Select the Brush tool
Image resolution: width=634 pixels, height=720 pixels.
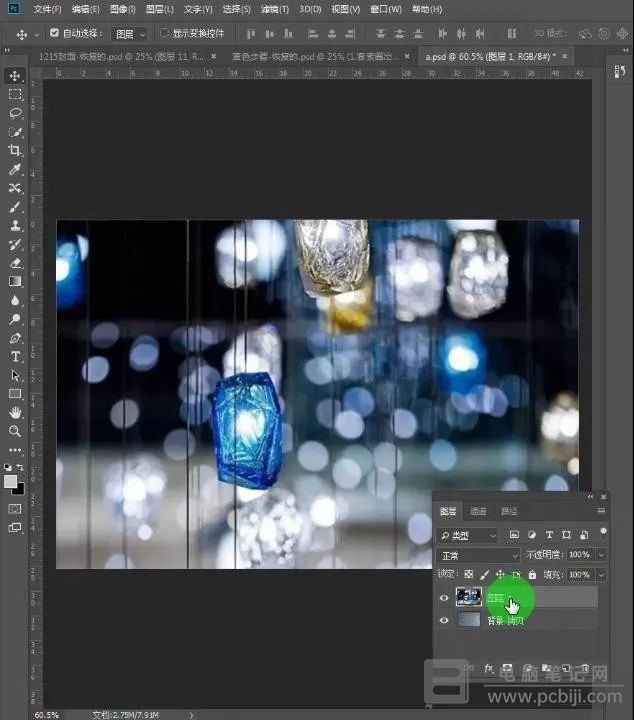[15, 207]
